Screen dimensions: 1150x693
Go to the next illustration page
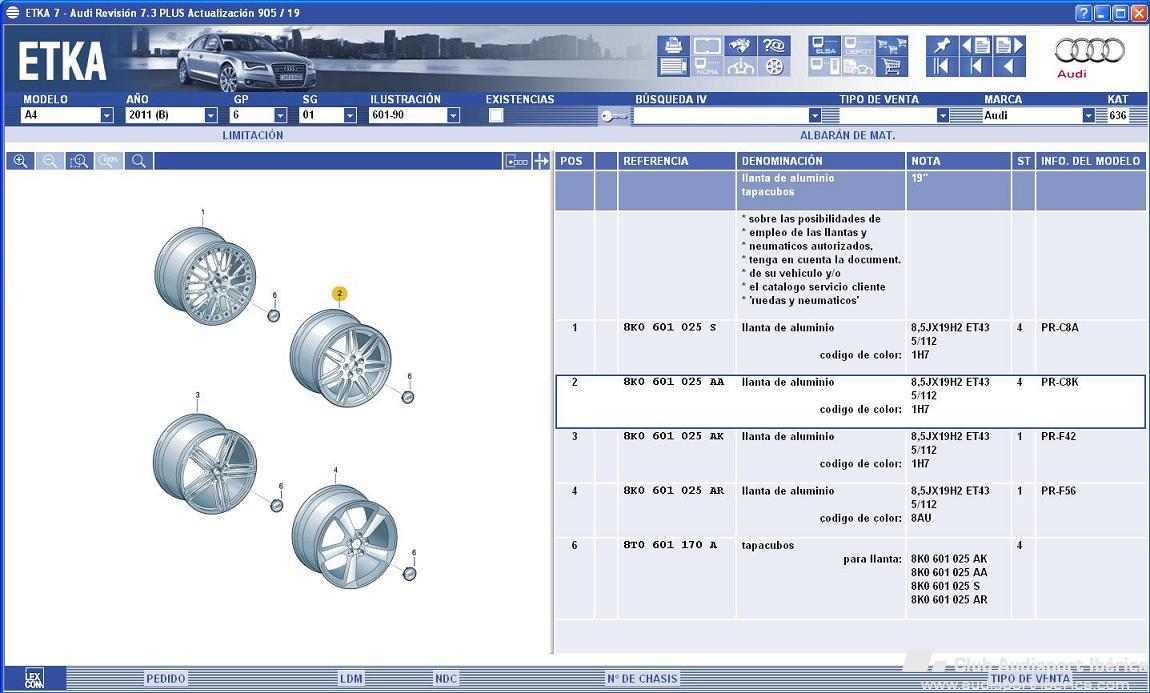point(1009,45)
